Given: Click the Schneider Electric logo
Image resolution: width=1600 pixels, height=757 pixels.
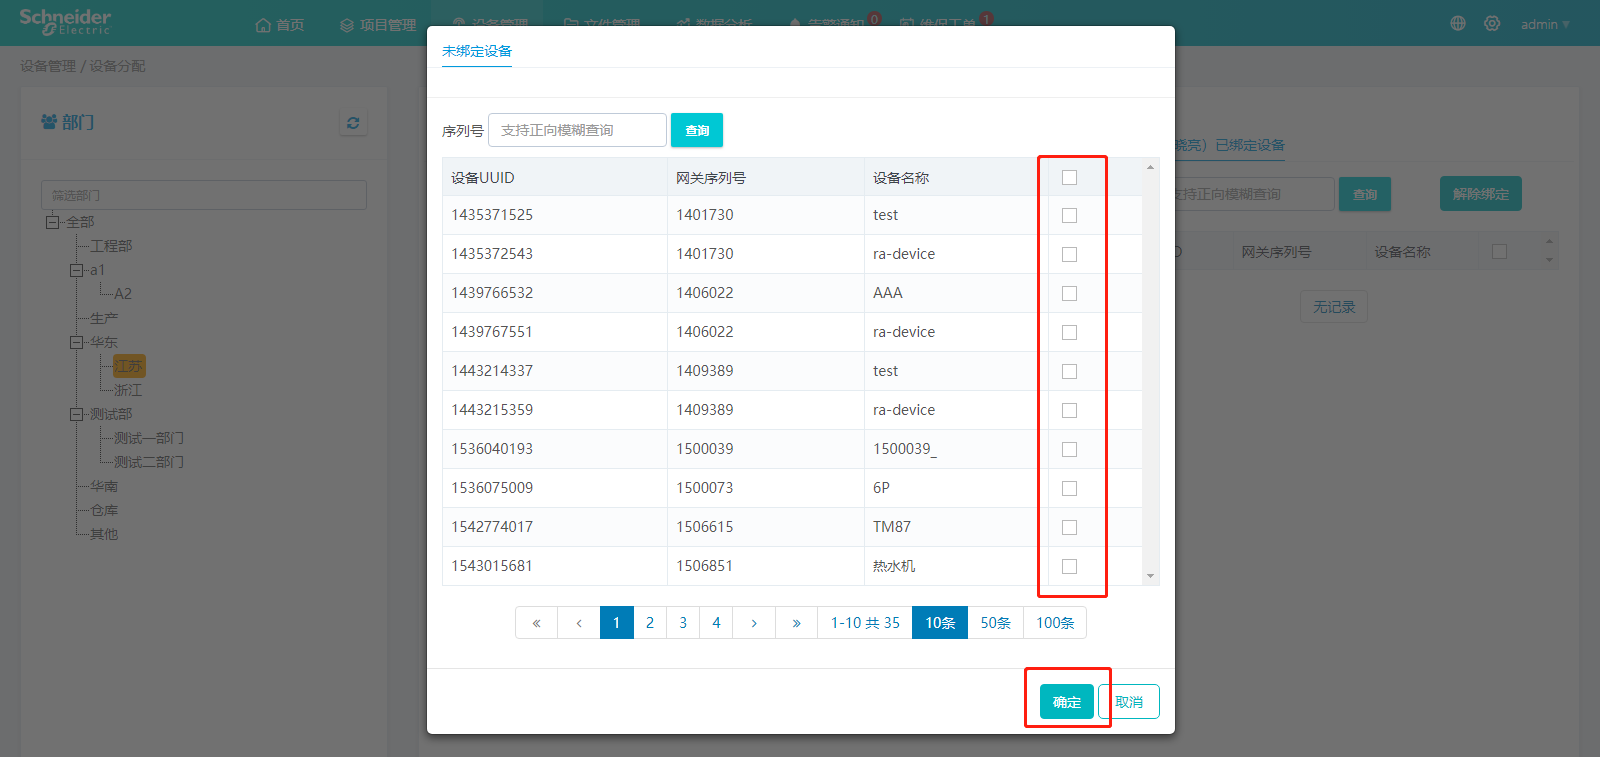Looking at the screenshot, I should pyautogui.click(x=65, y=22).
